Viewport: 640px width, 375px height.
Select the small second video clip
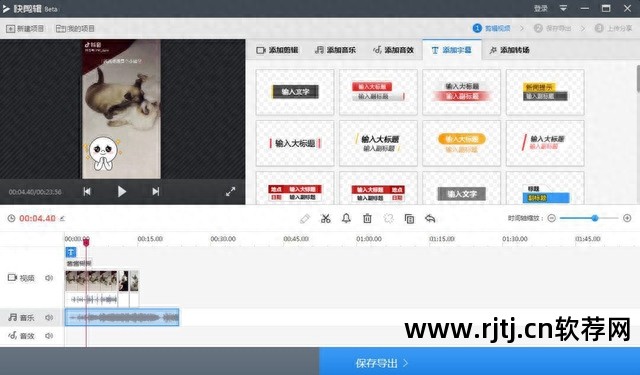123,281
